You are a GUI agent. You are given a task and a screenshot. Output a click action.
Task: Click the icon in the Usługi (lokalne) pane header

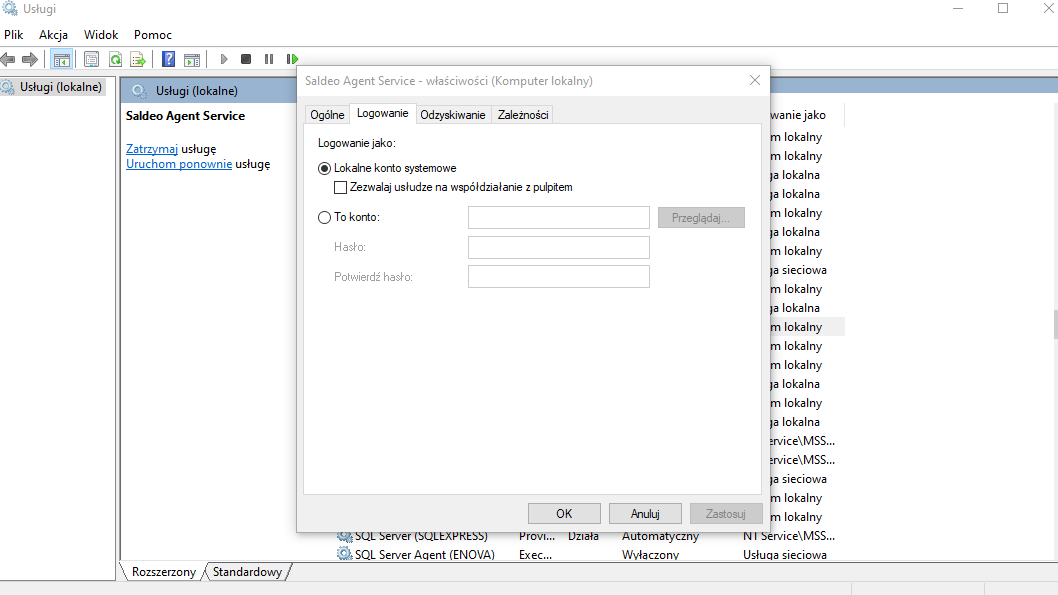click(x=139, y=90)
